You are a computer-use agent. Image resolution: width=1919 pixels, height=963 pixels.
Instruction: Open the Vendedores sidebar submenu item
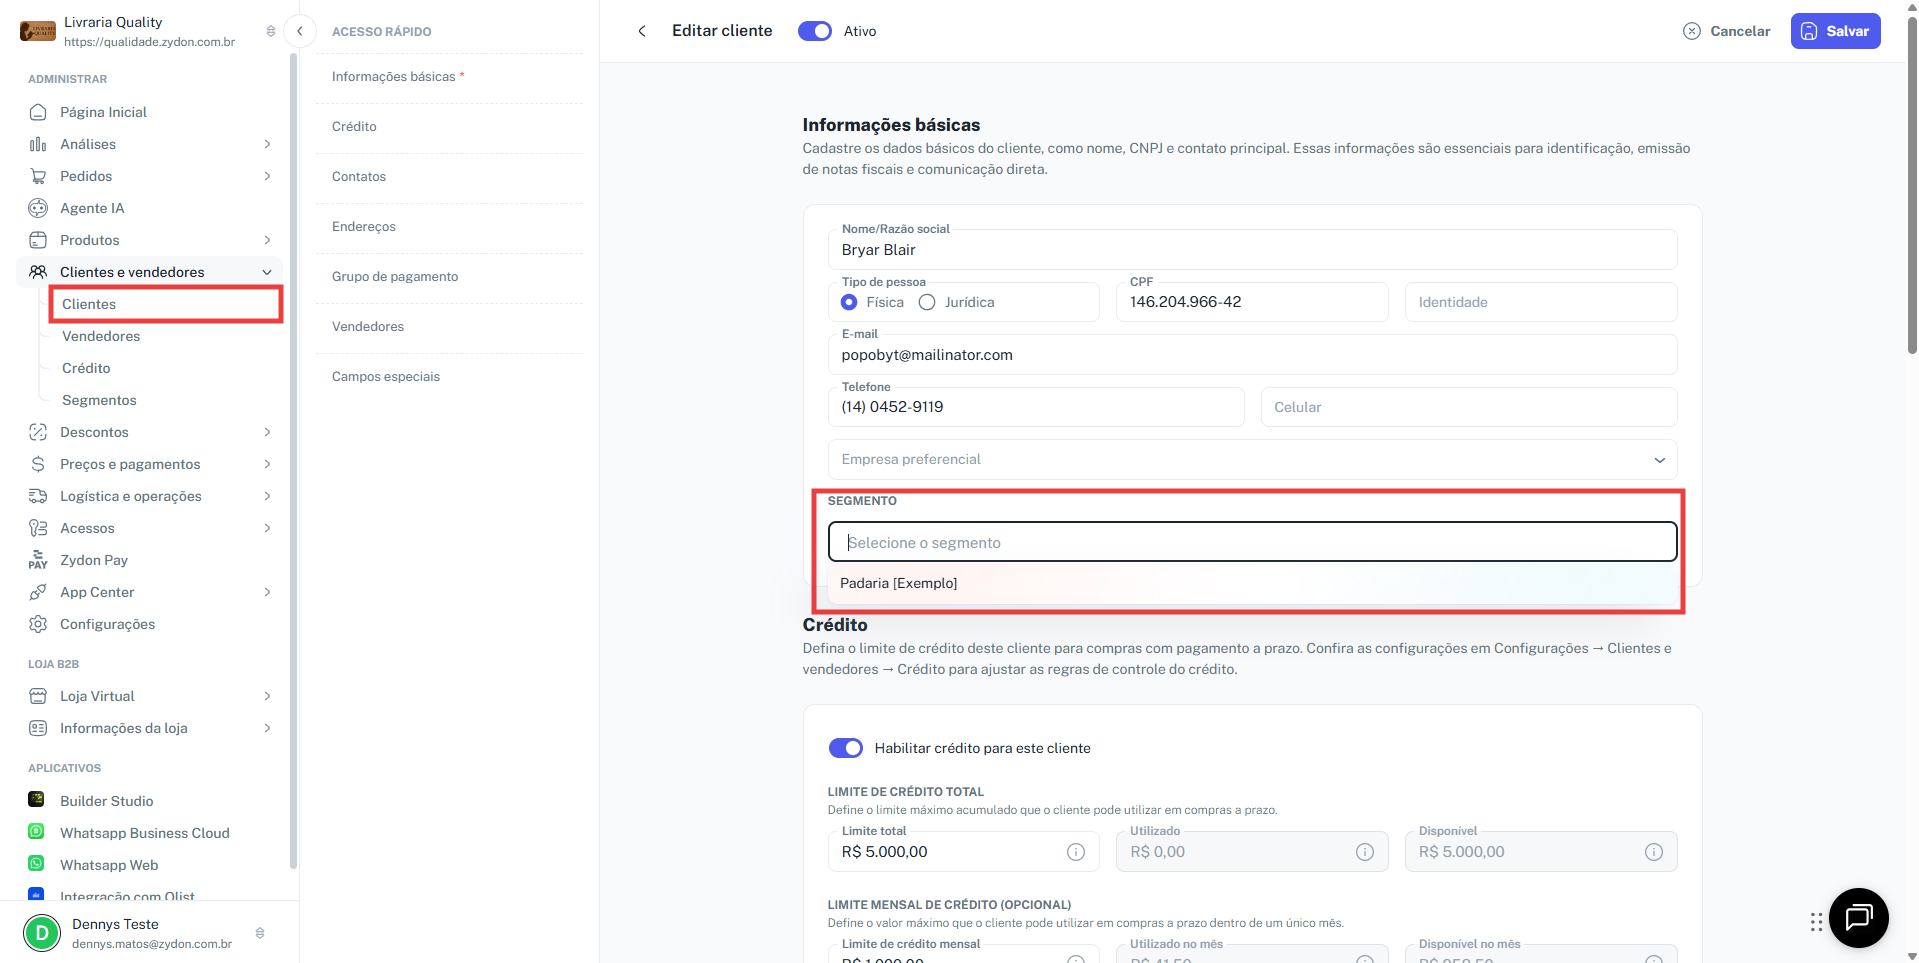101,336
